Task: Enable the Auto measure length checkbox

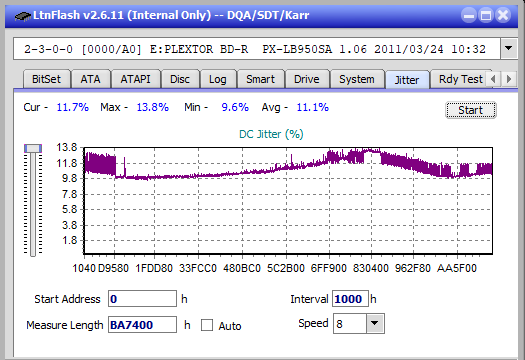Action: [207, 325]
